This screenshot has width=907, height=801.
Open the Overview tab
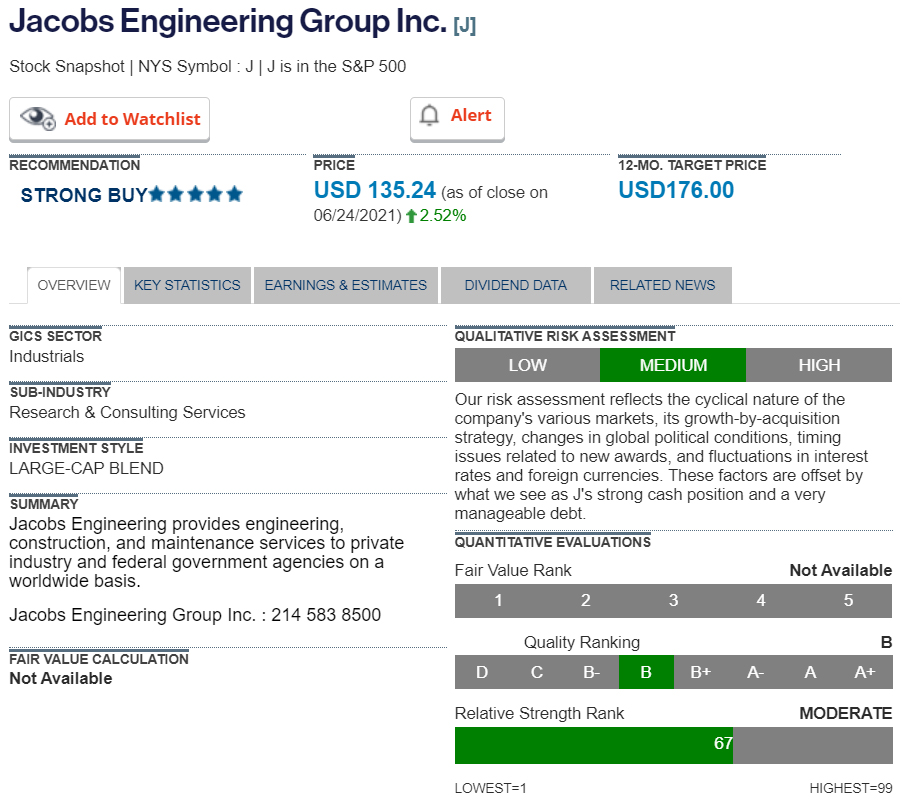point(74,285)
